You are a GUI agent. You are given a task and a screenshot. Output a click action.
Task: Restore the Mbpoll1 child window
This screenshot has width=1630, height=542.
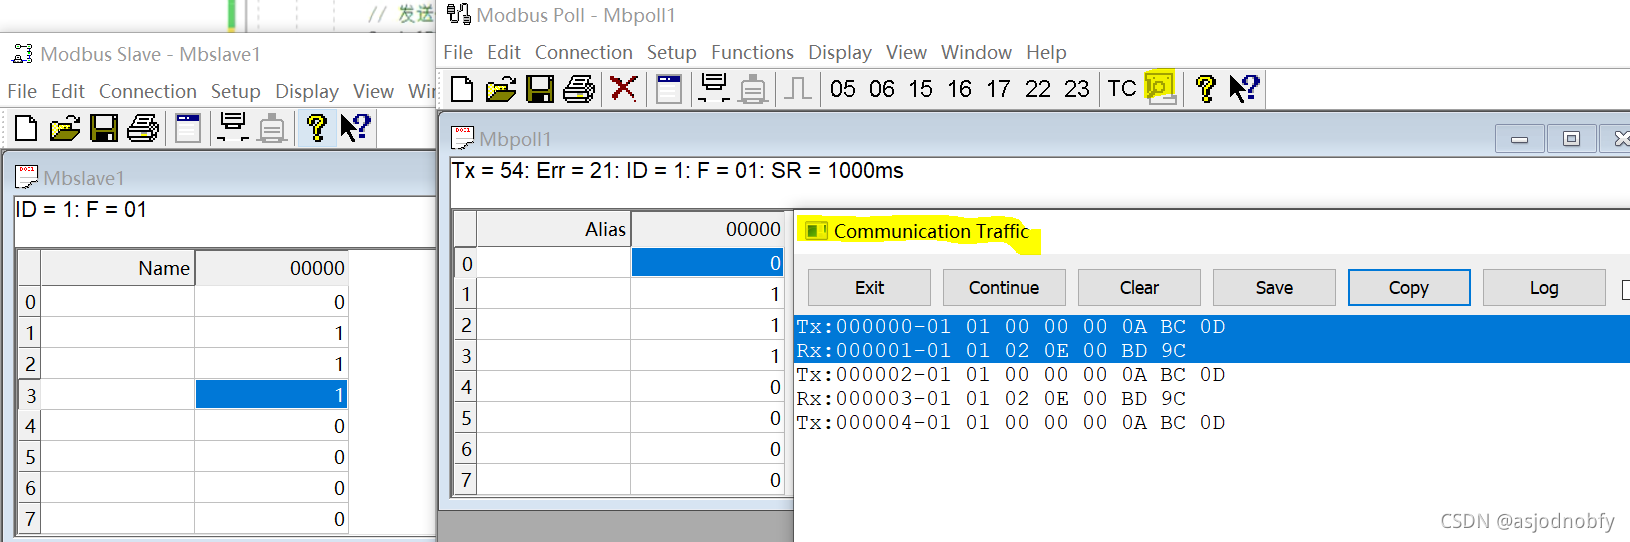pos(1571,139)
